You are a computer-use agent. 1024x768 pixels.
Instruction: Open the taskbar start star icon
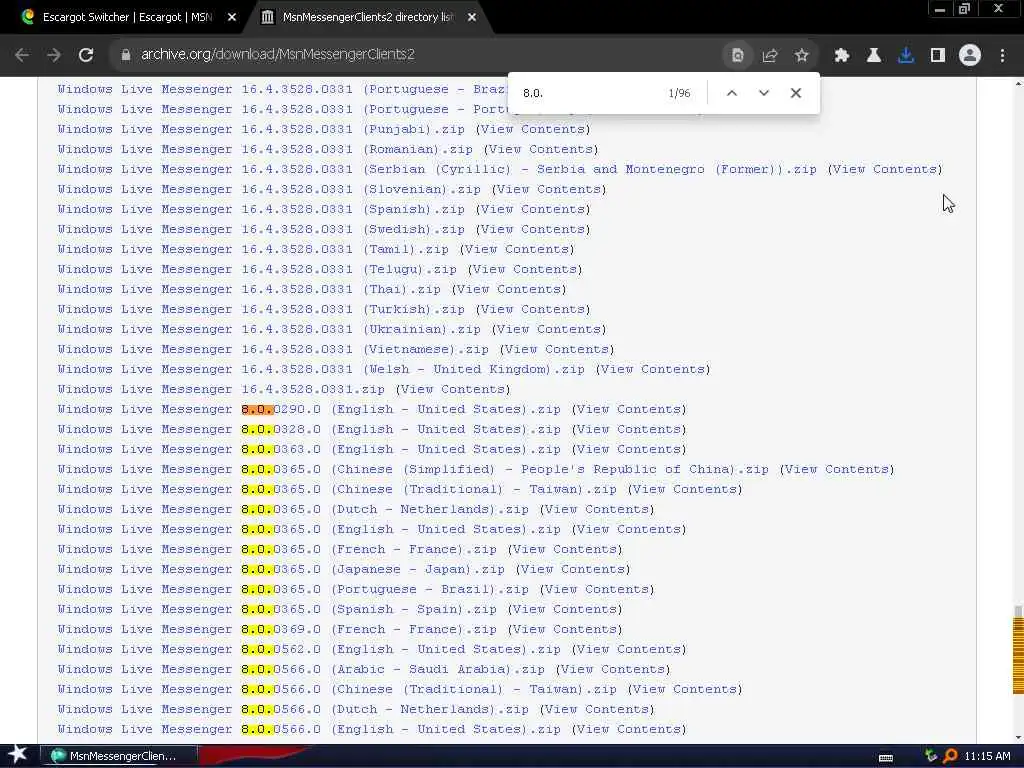(18, 755)
